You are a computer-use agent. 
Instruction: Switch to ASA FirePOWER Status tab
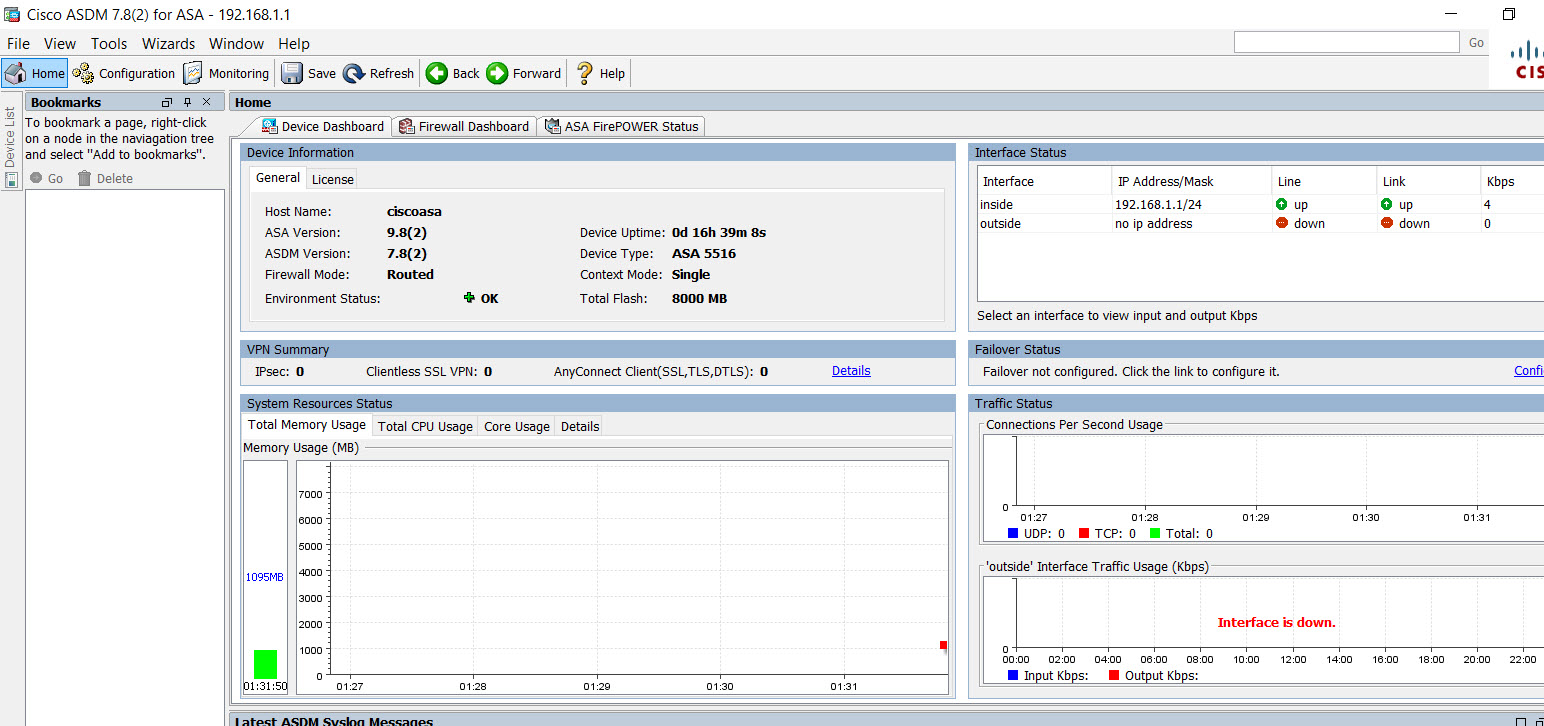(x=621, y=126)
